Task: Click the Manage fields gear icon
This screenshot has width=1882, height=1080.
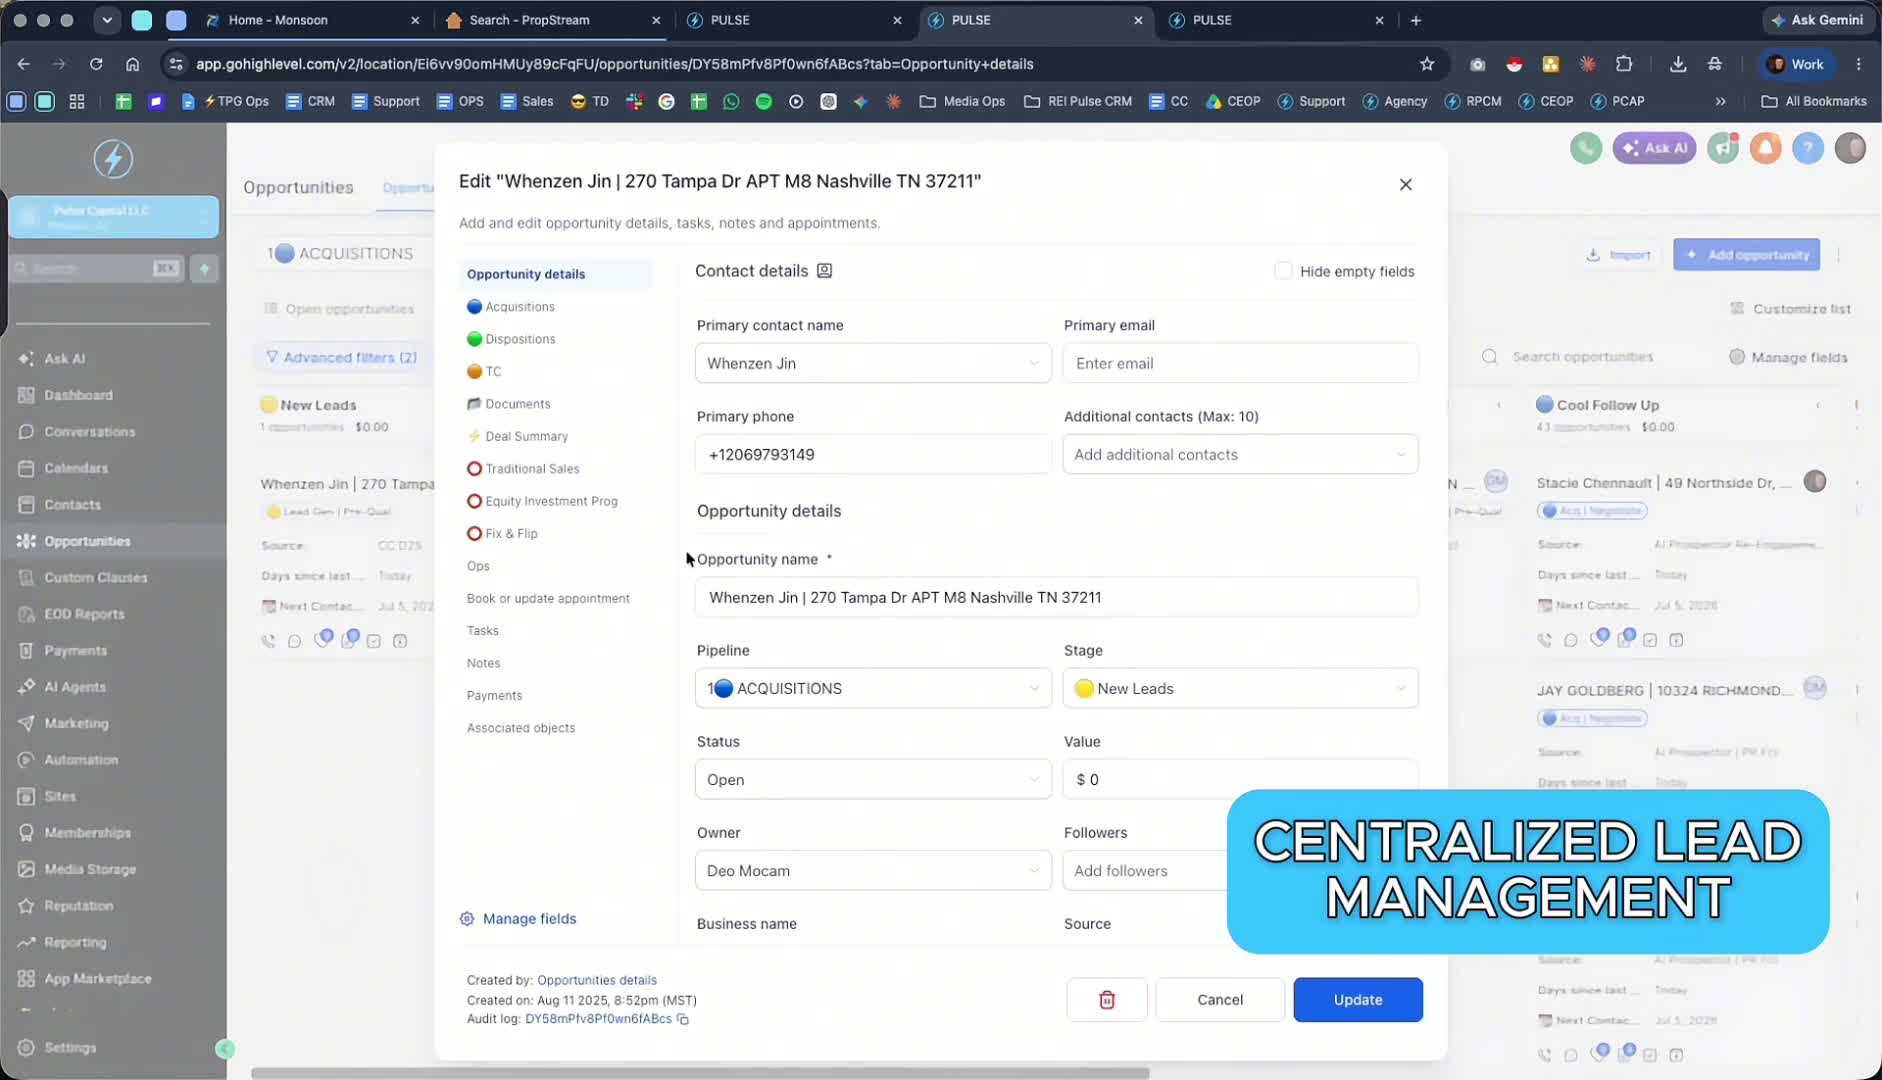Action: [467, 918]
